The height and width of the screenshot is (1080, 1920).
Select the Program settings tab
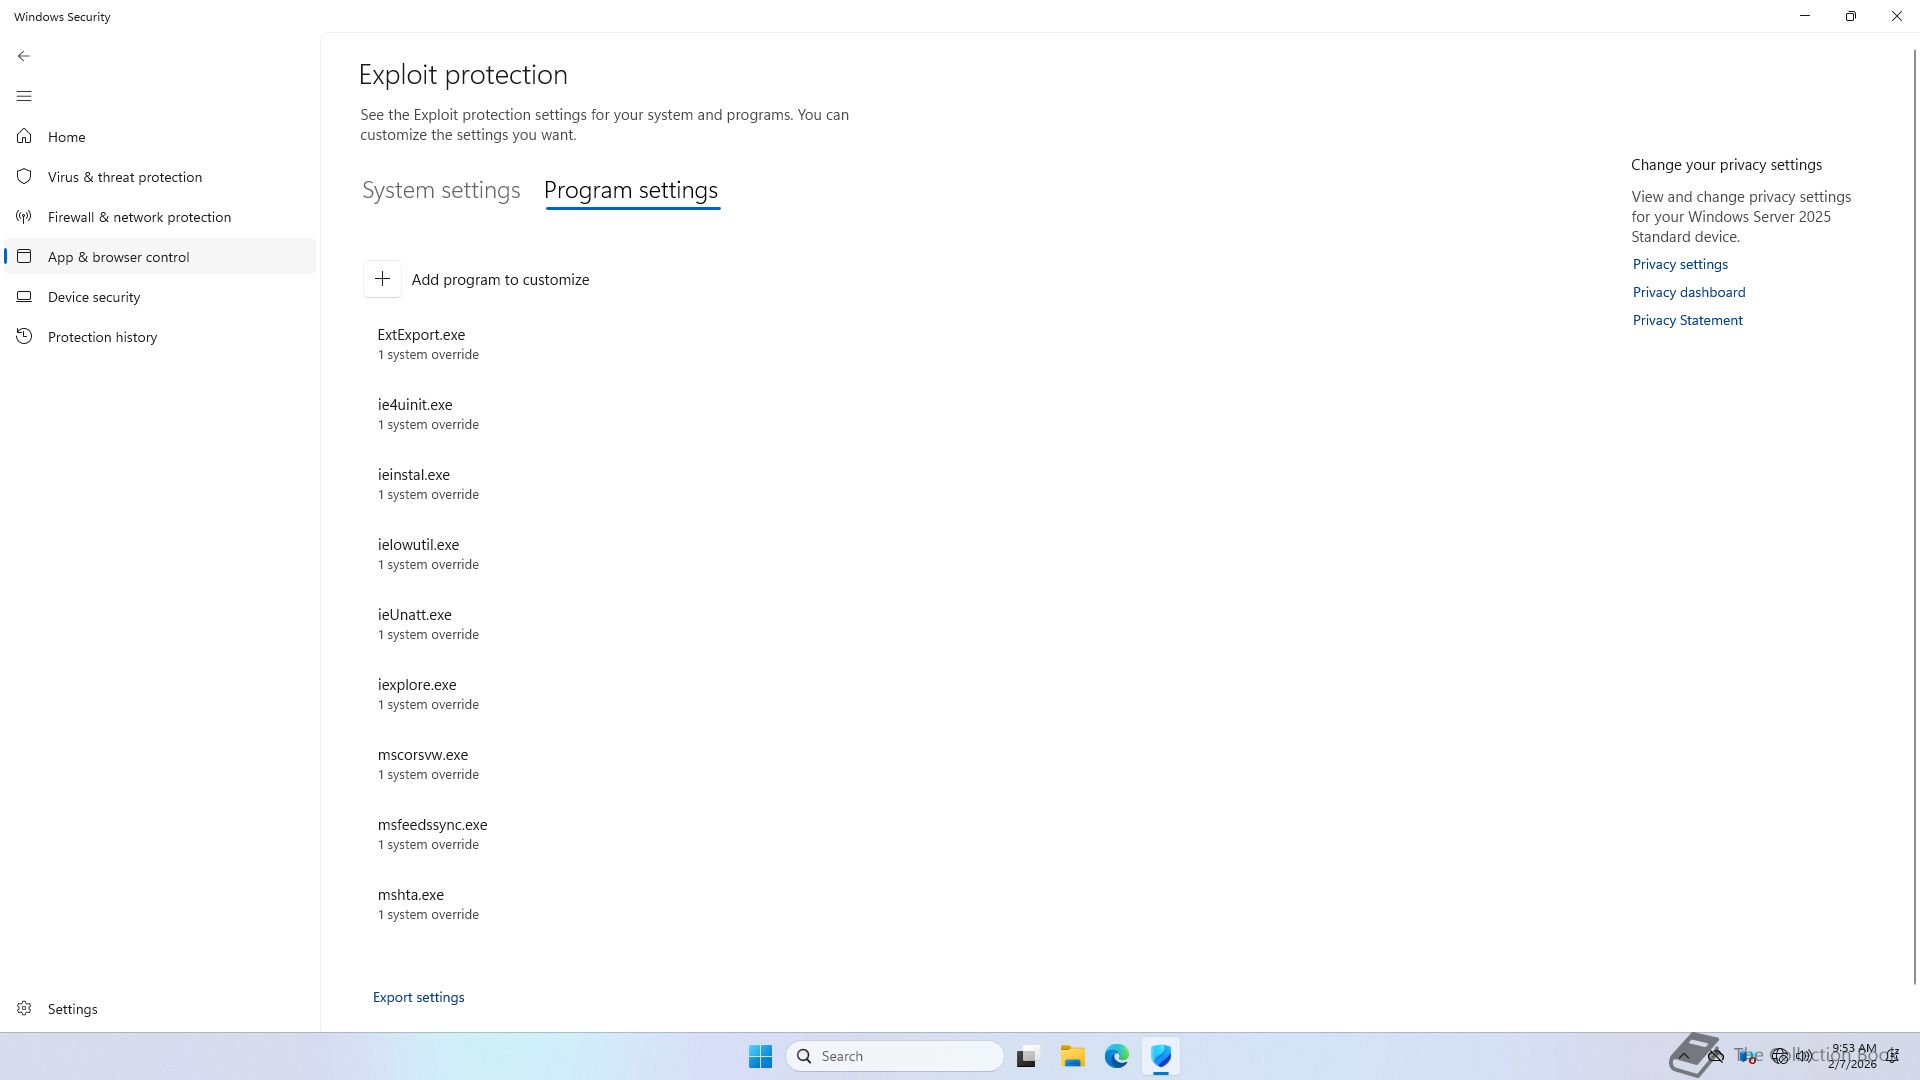coord(631,190)
